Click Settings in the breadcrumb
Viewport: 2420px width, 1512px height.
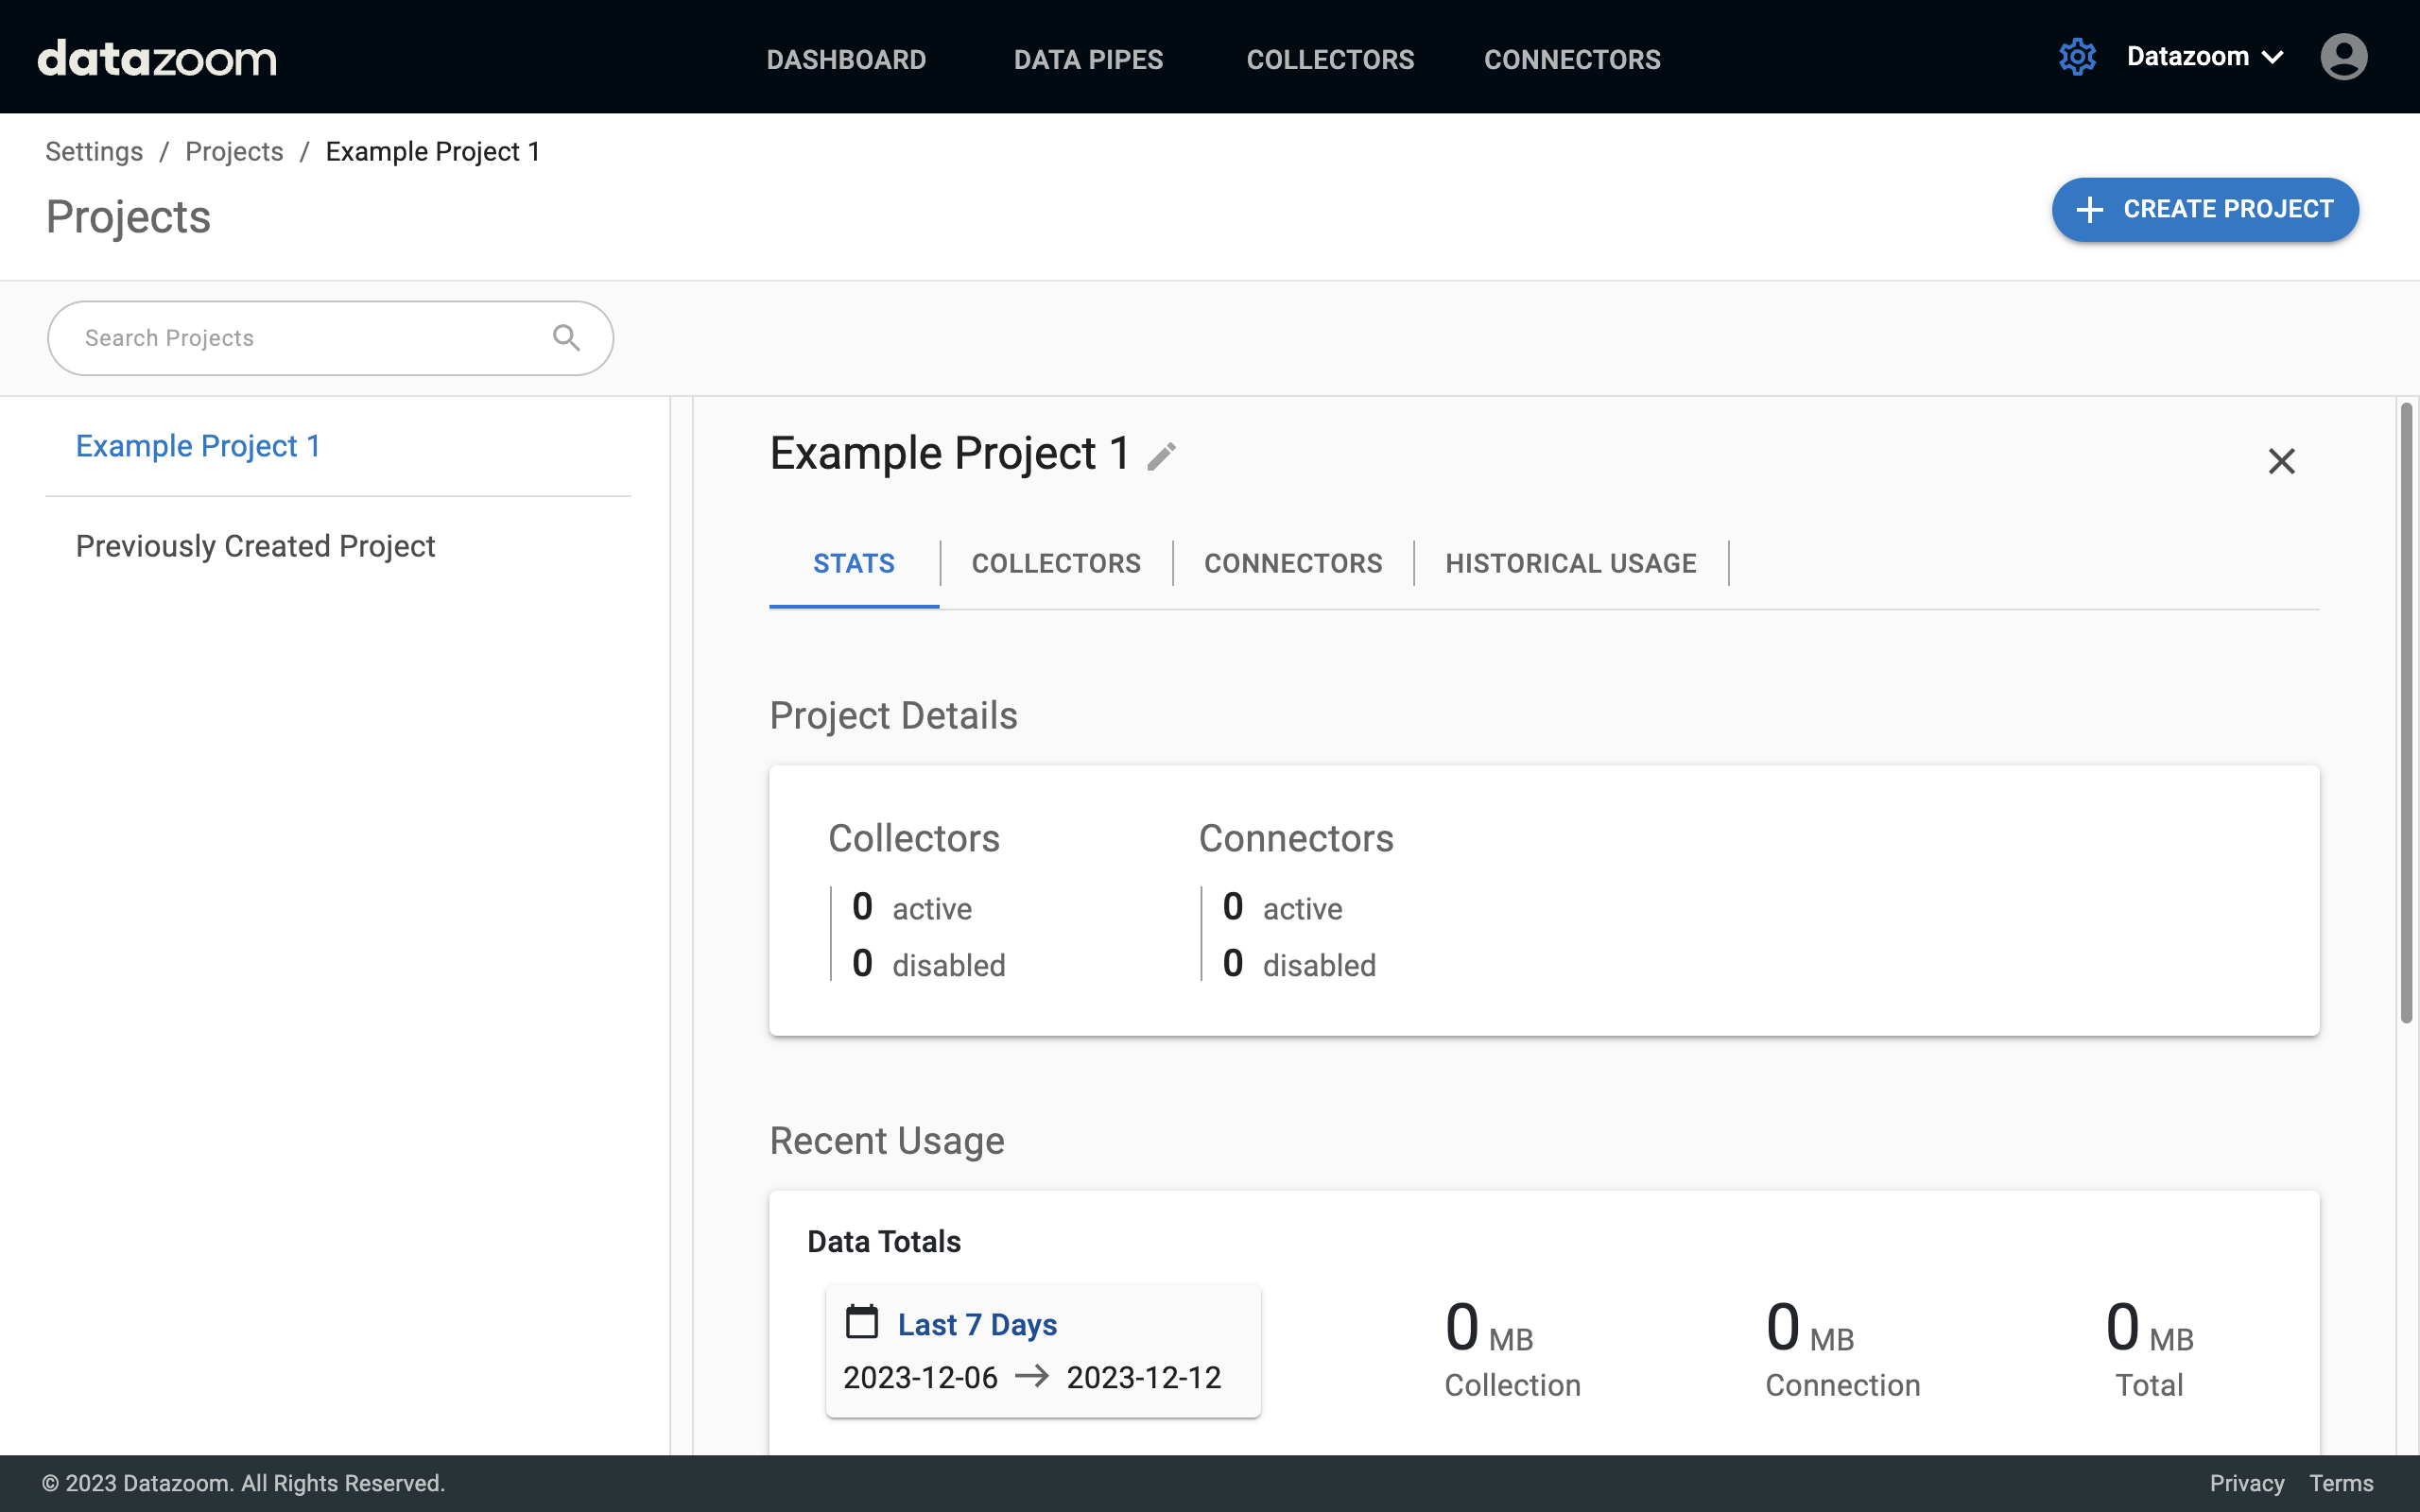[94, 151]
